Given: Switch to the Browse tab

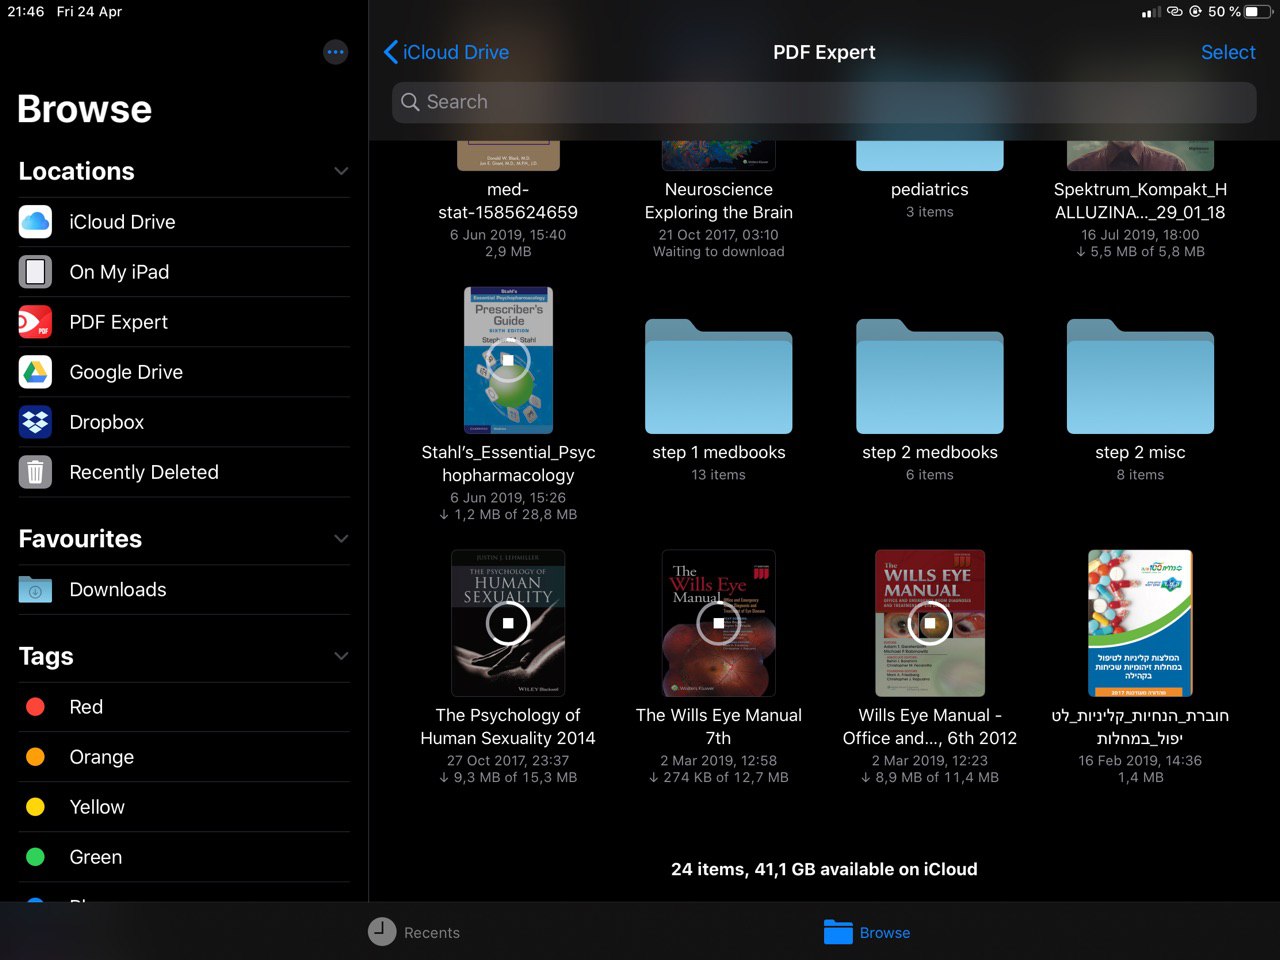Looking at the screenshot, I should tap(867, 932).
